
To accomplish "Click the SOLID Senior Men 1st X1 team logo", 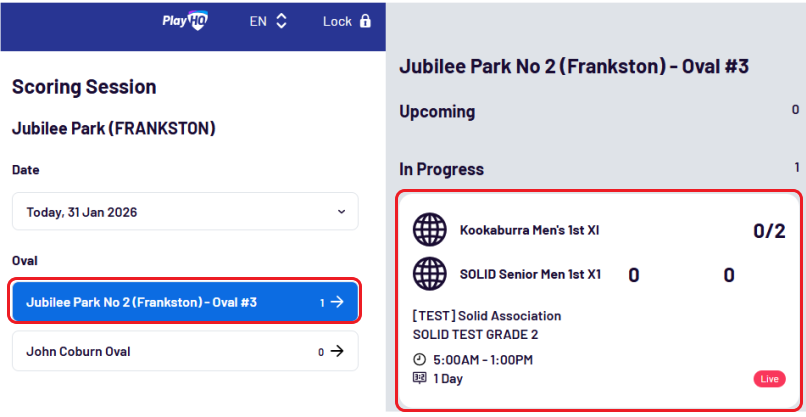I will (x=429, y=273).
